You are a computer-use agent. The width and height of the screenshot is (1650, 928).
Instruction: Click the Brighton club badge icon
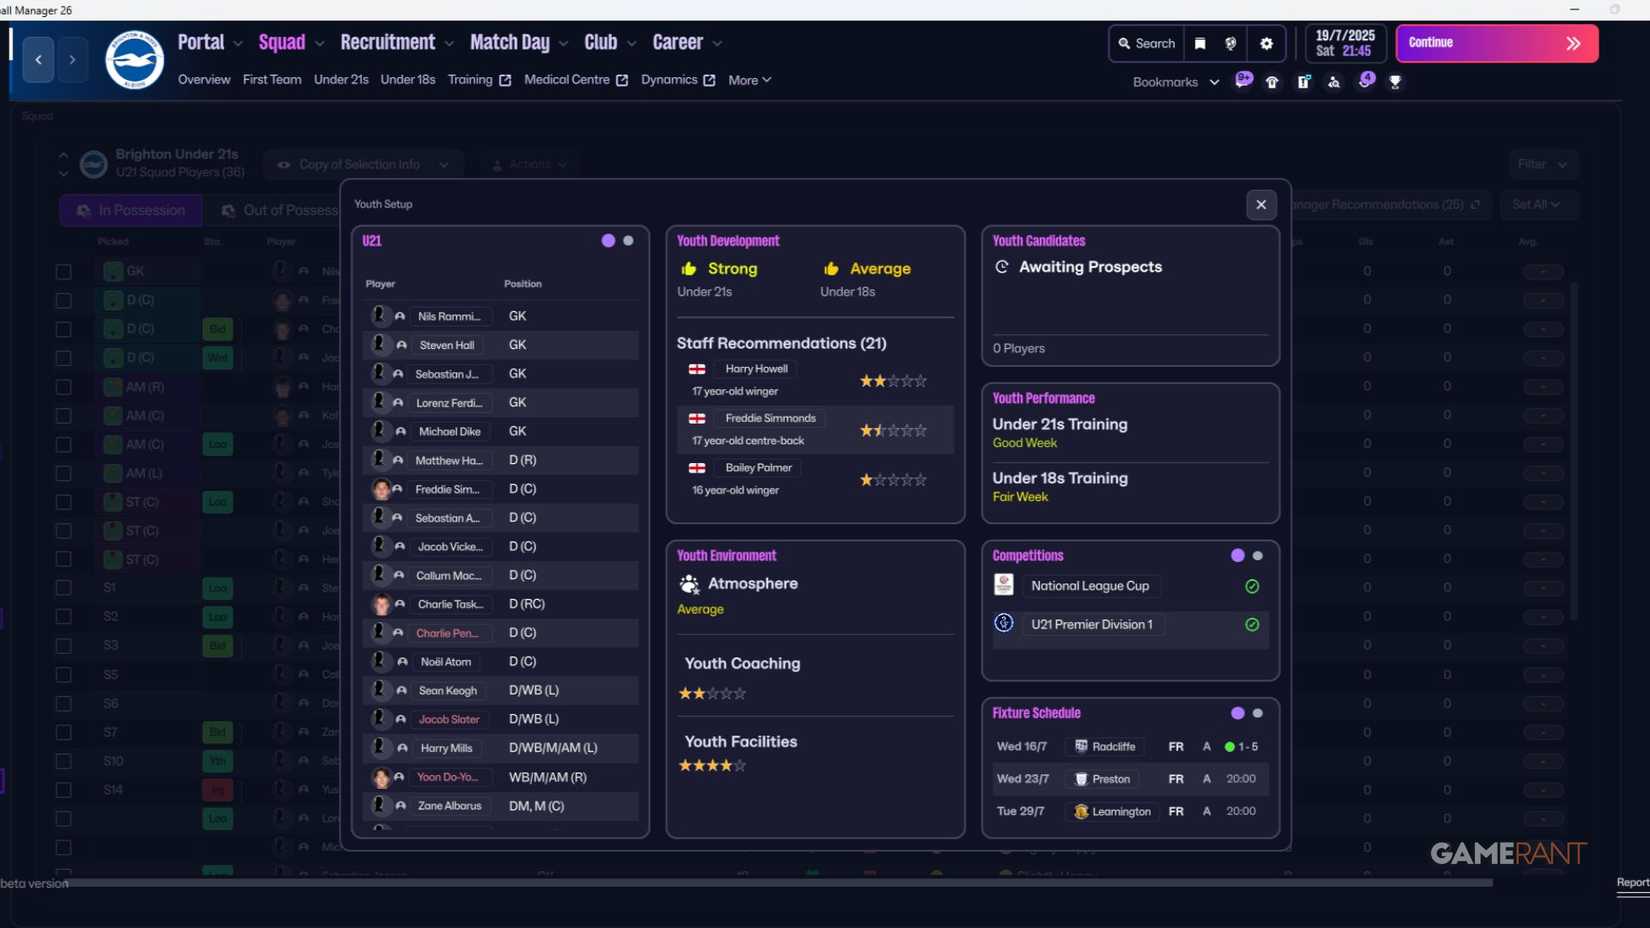[134, 60]
